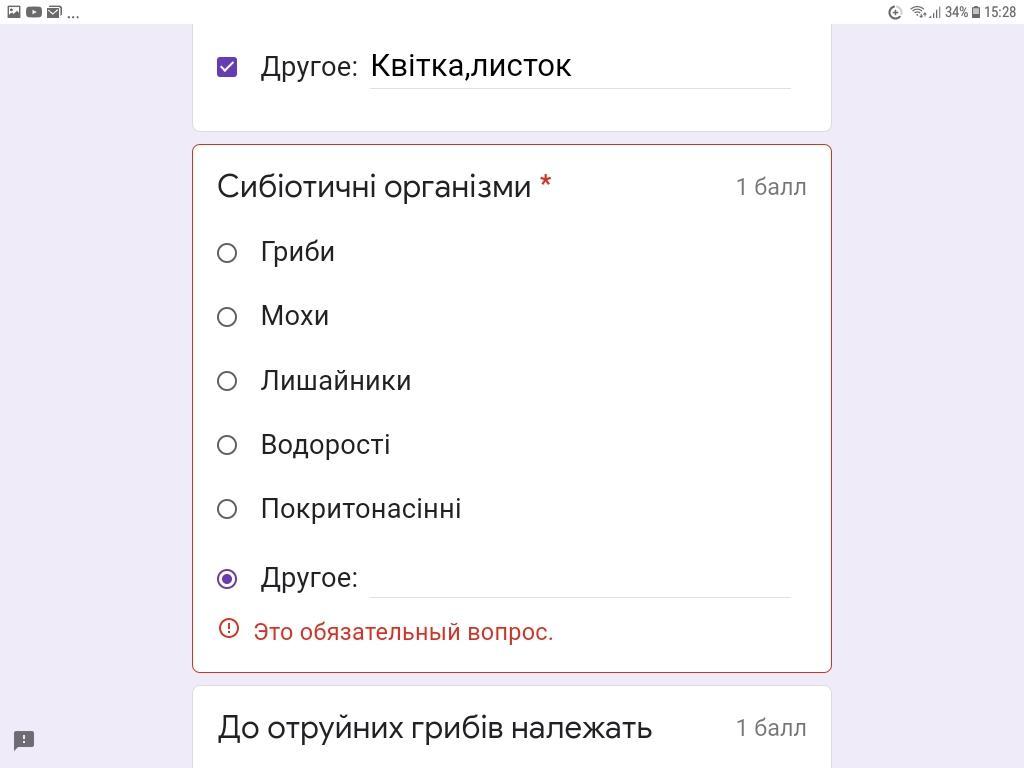Click the required-question error warning icon

click(229, 628)
